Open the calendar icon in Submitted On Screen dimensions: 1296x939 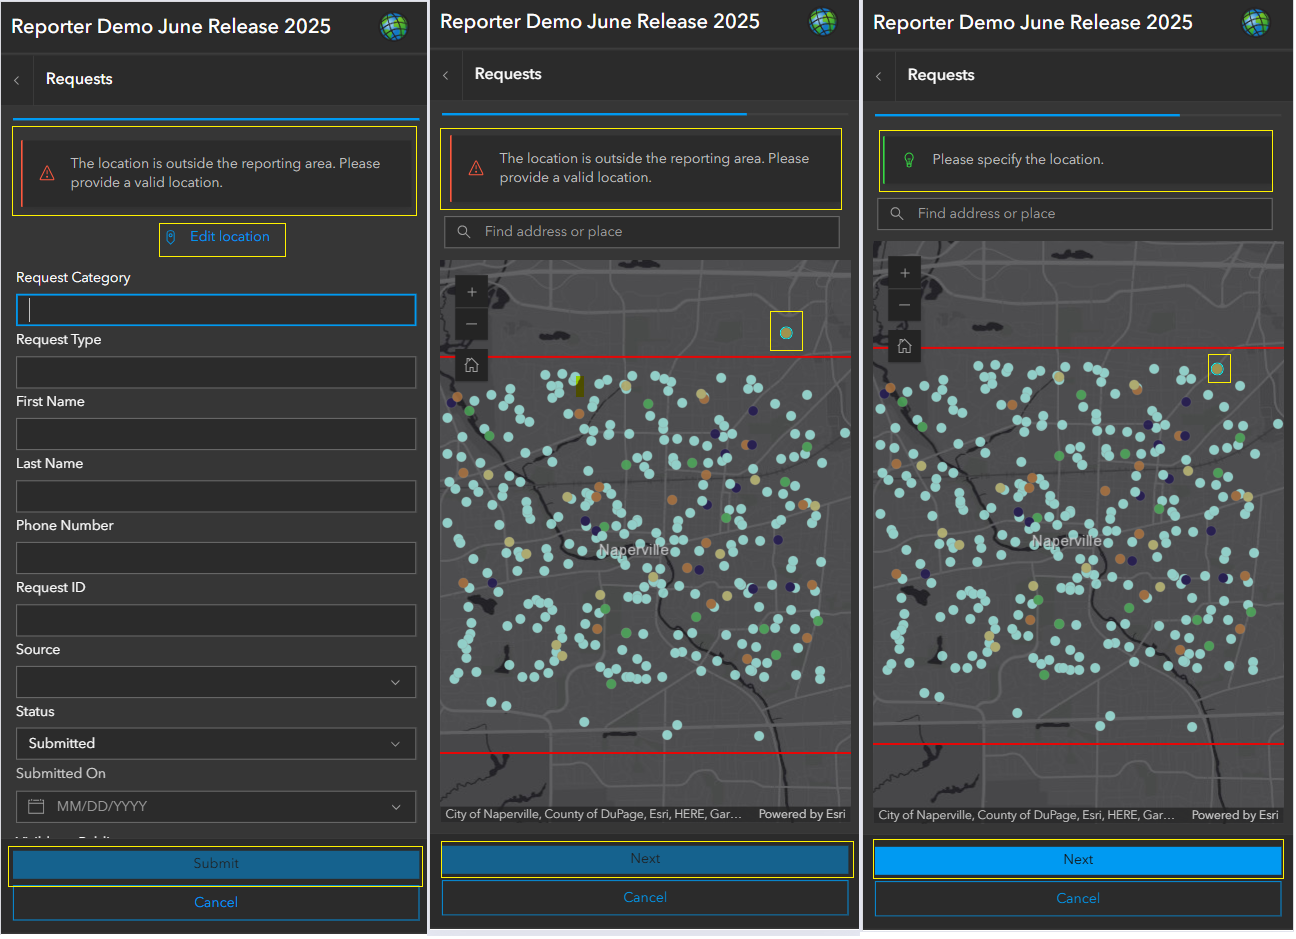click(37, 807)
